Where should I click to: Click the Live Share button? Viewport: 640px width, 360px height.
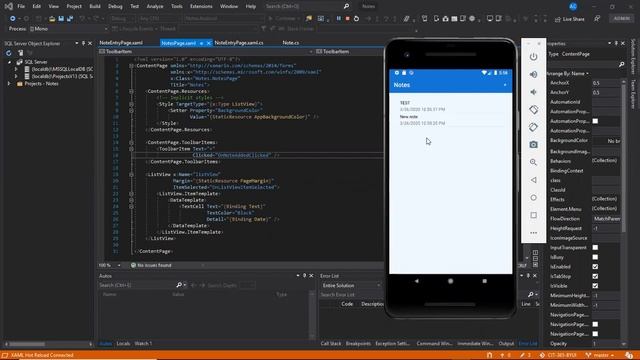tap(569, 19)
